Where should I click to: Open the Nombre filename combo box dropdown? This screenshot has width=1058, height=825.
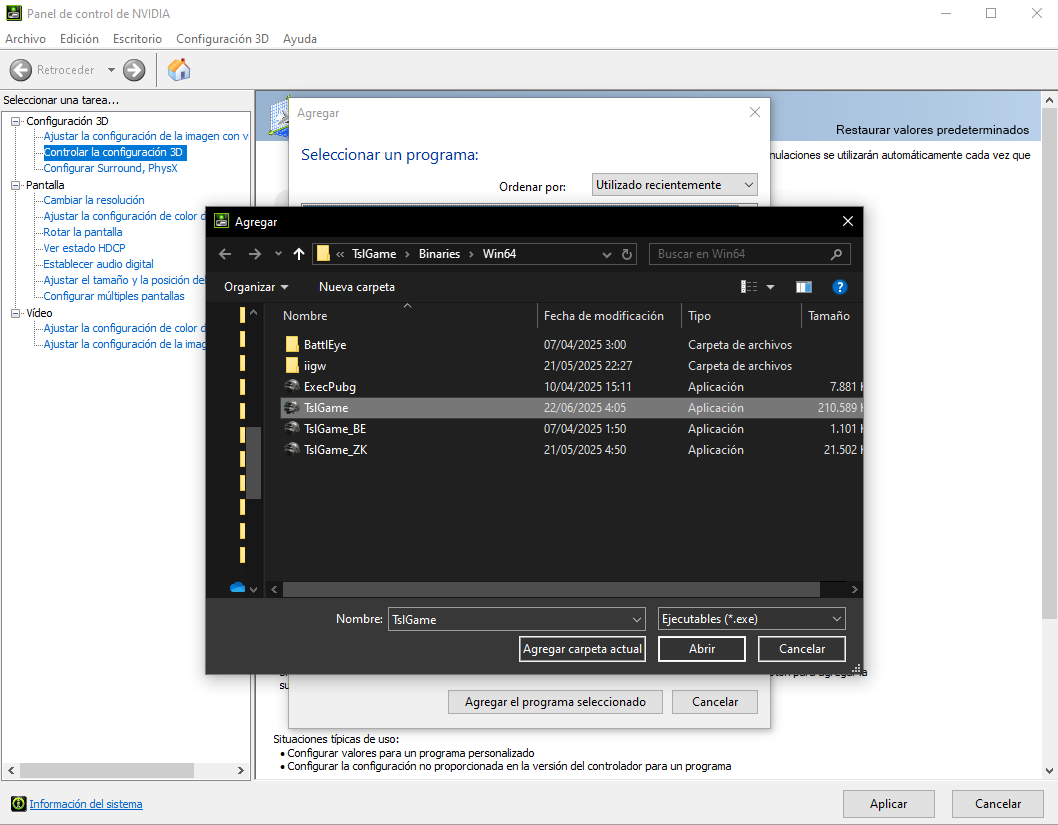click(x=636, y=619)
